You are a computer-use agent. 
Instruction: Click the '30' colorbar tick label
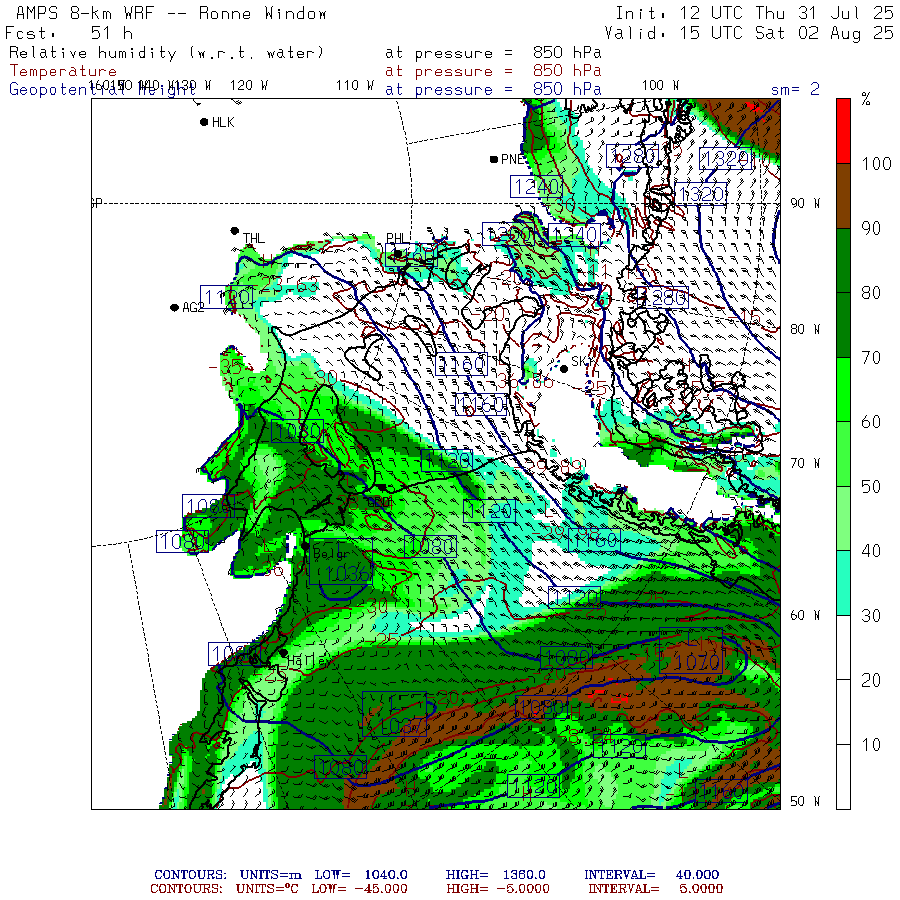point(871,616)
